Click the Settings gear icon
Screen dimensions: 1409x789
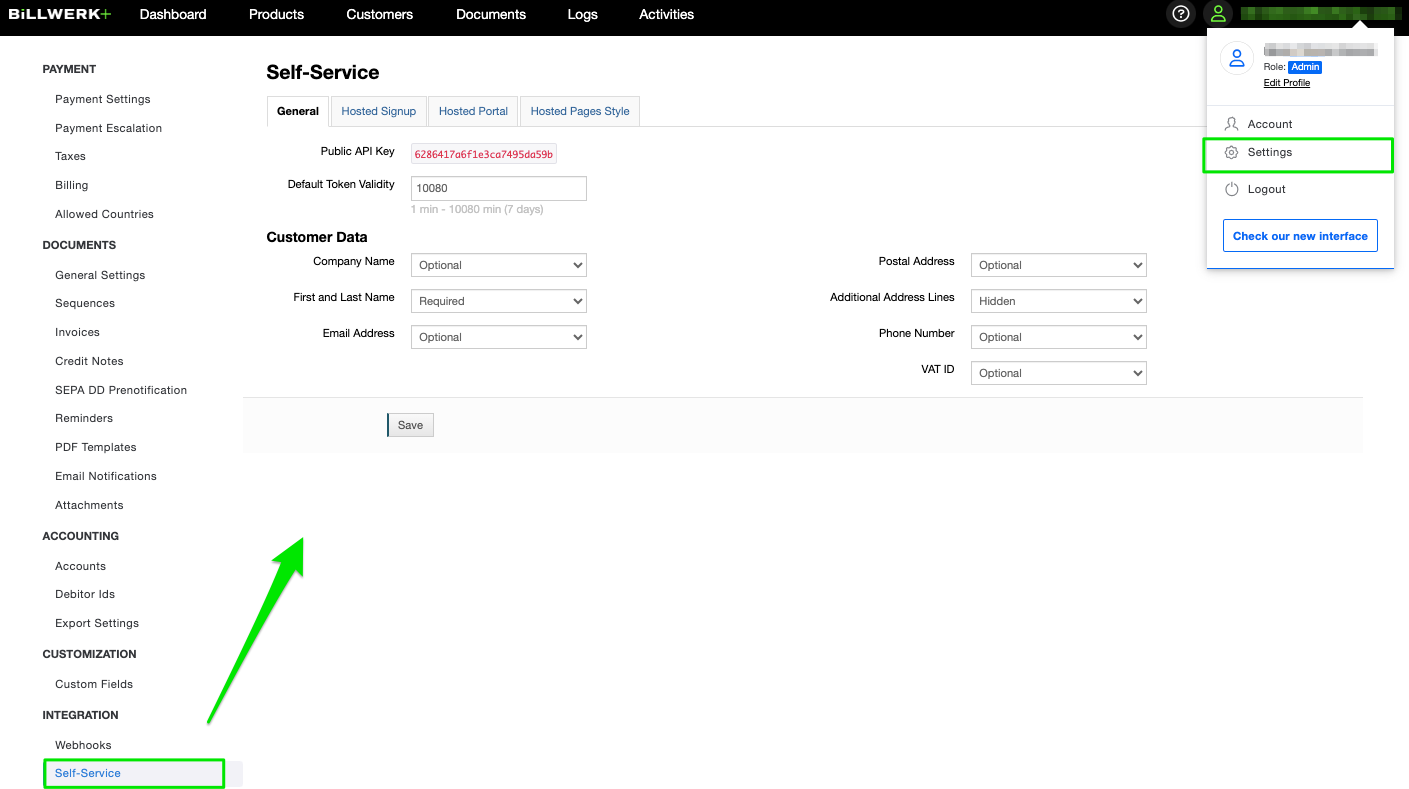click(1232, 152)
